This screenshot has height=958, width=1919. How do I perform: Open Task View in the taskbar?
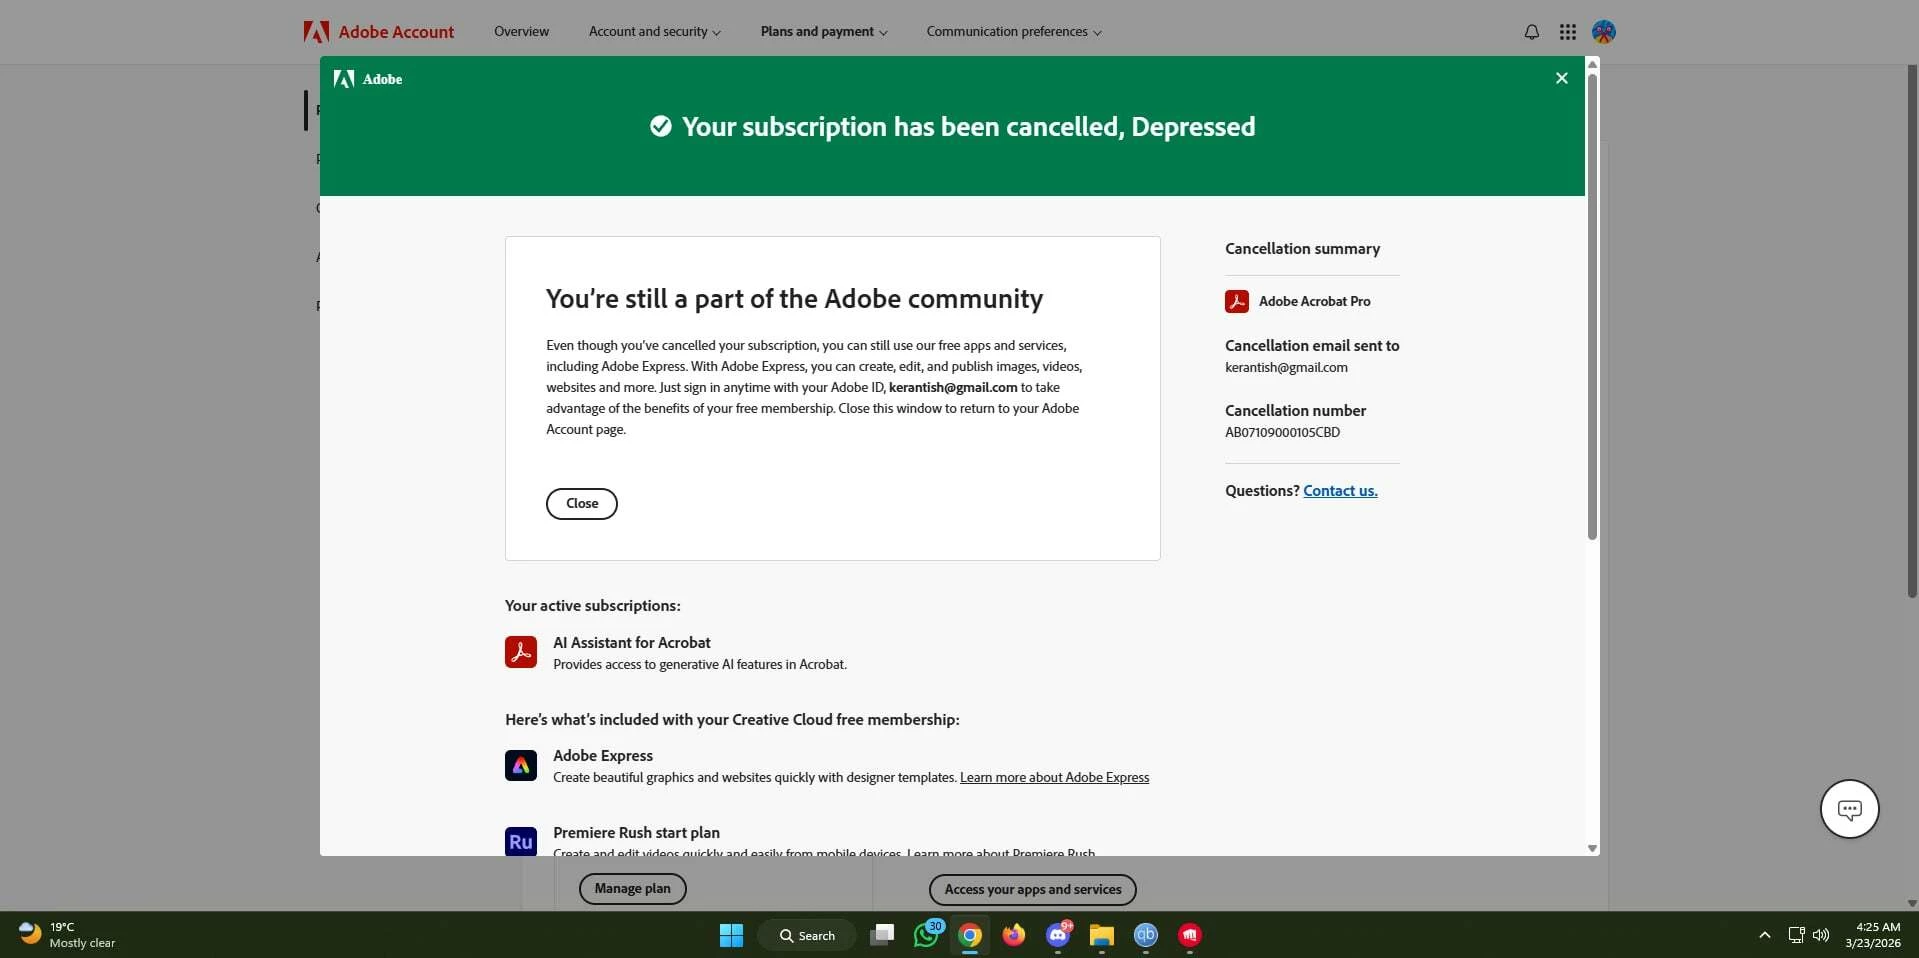click(881, 935)
